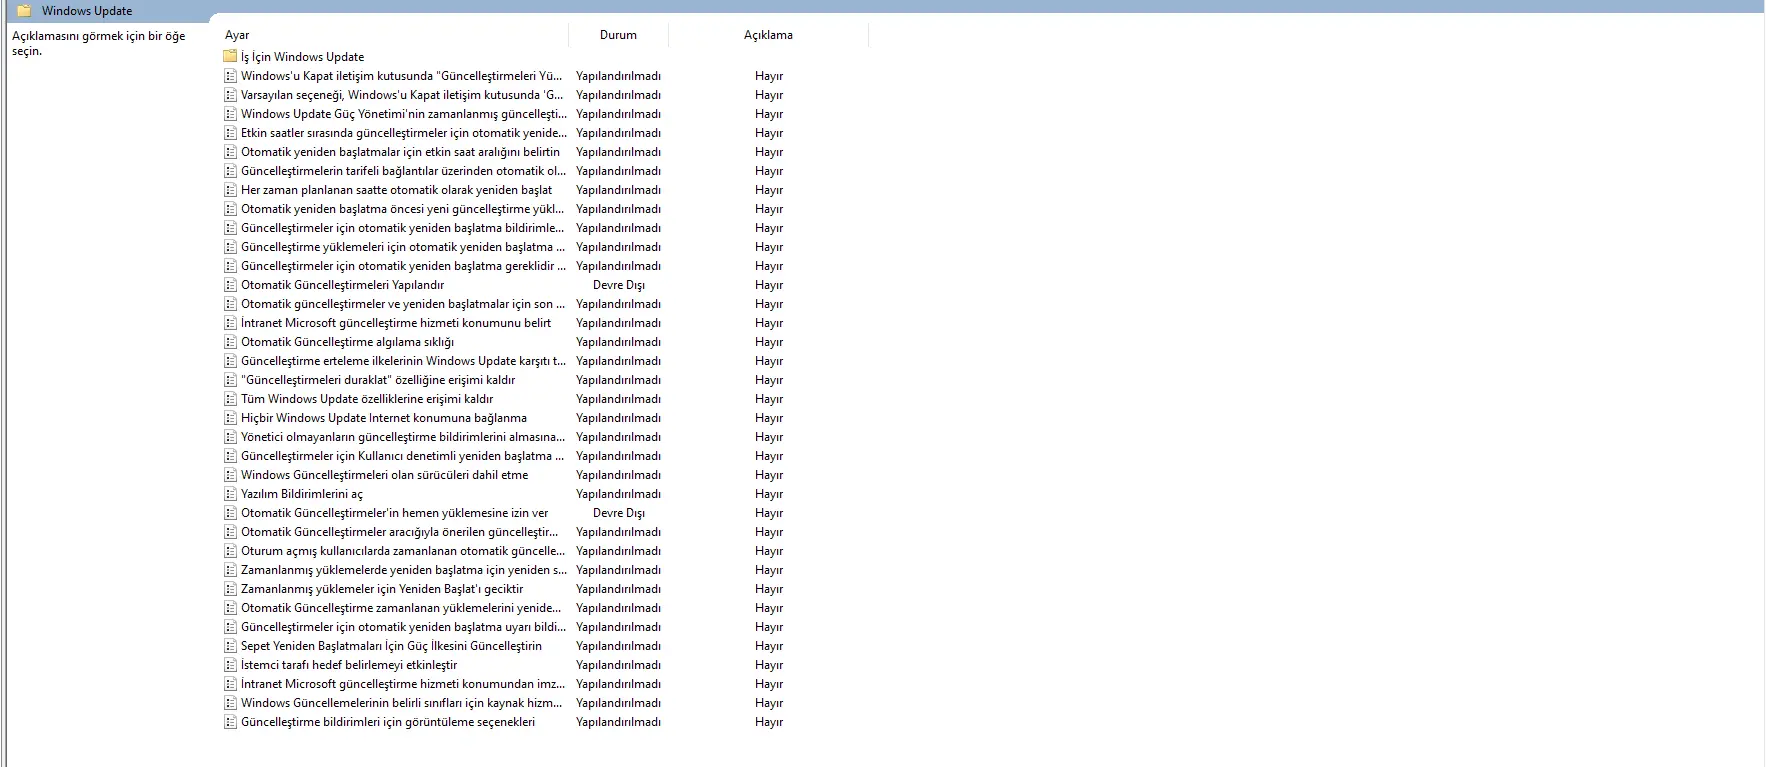Image resolution: width=1766 pixels, height=767 pixels.
Task: Select Güncelleştirmeler için otomatik yeniden başlatma gereklidir row
Action: tap(403, 266)
